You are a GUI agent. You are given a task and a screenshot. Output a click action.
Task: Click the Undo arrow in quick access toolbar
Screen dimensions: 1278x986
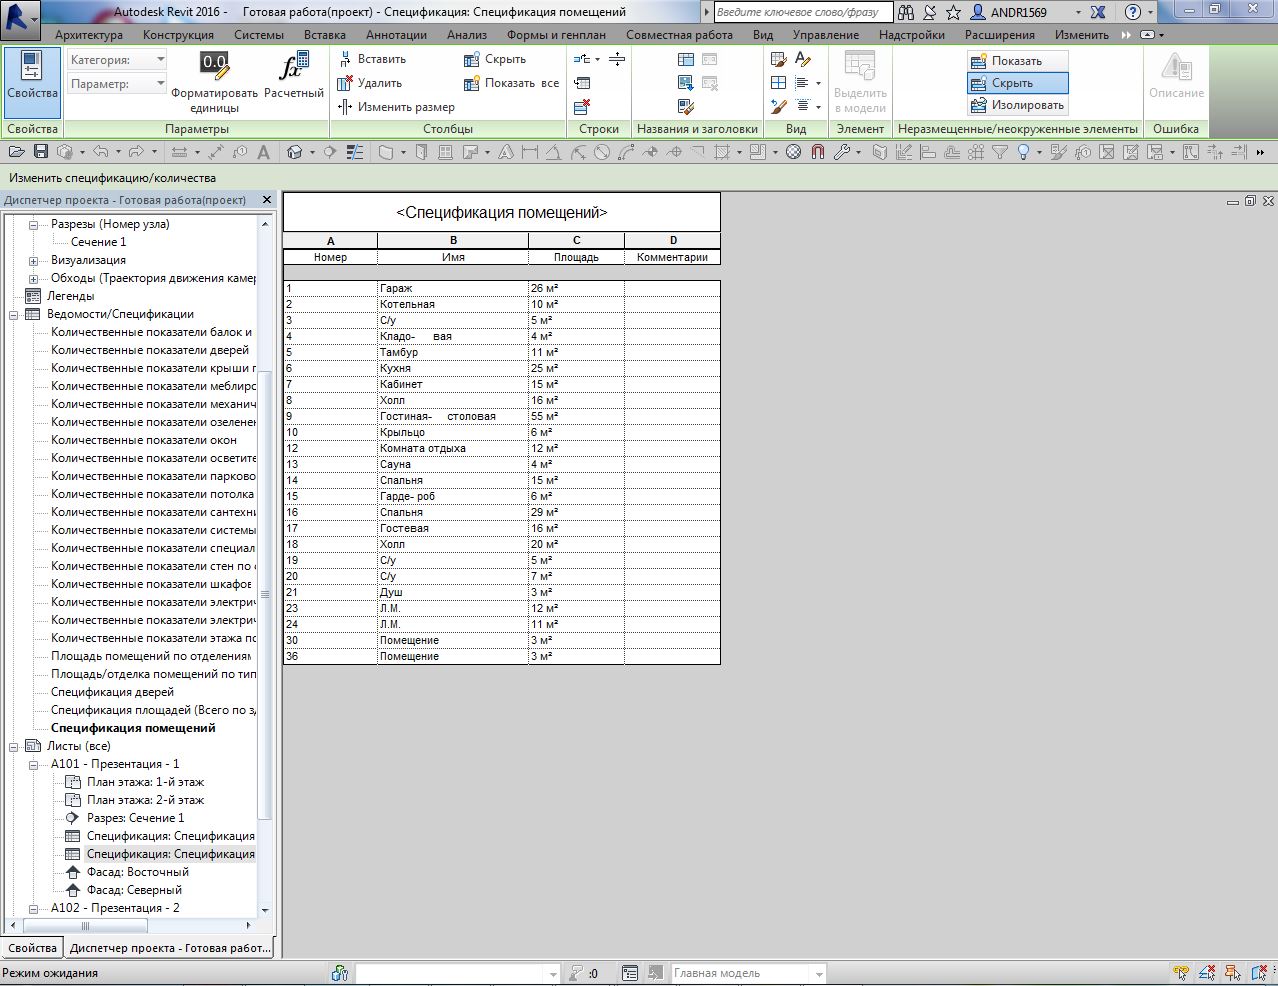tap(100, 152)
